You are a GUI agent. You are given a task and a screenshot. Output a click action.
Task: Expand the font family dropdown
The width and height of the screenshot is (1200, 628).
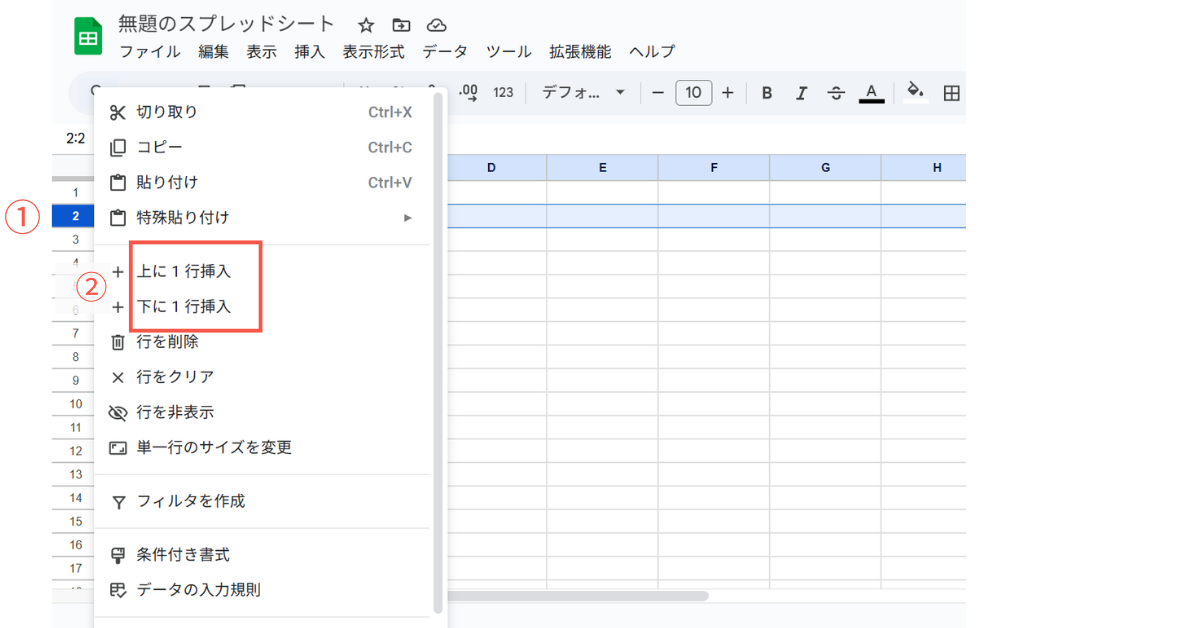click(x=583, y=93)
